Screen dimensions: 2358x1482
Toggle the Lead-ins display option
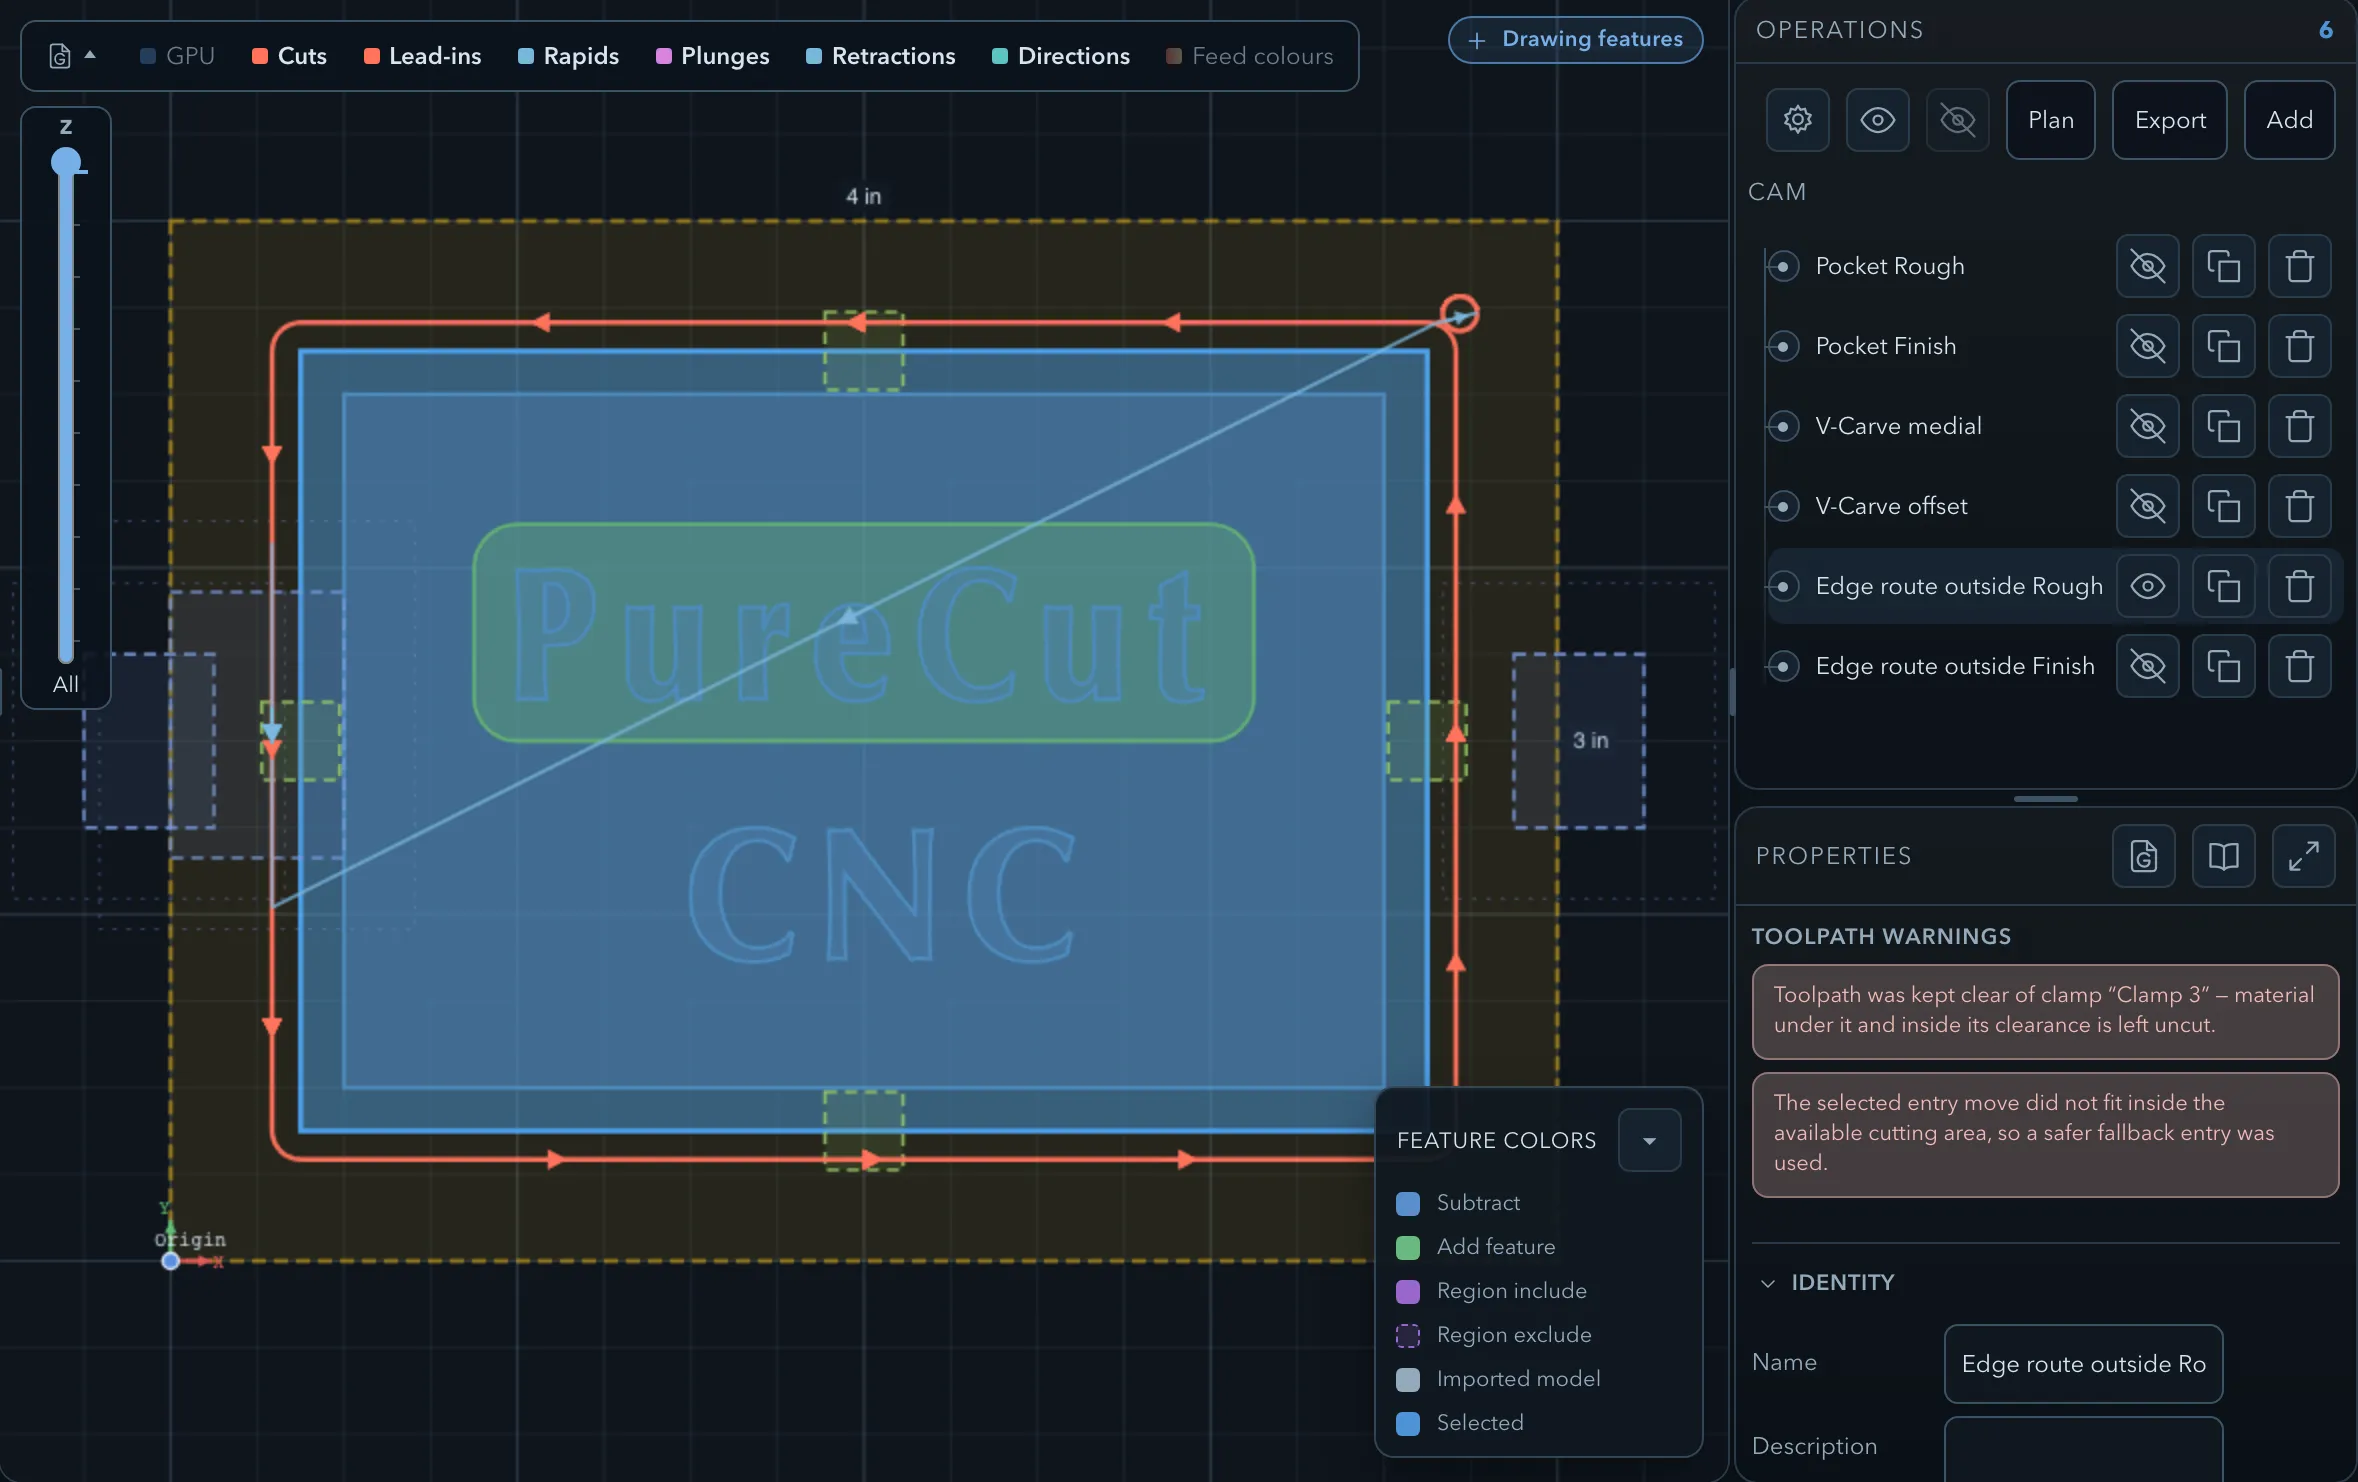click(x=423, y=56)
